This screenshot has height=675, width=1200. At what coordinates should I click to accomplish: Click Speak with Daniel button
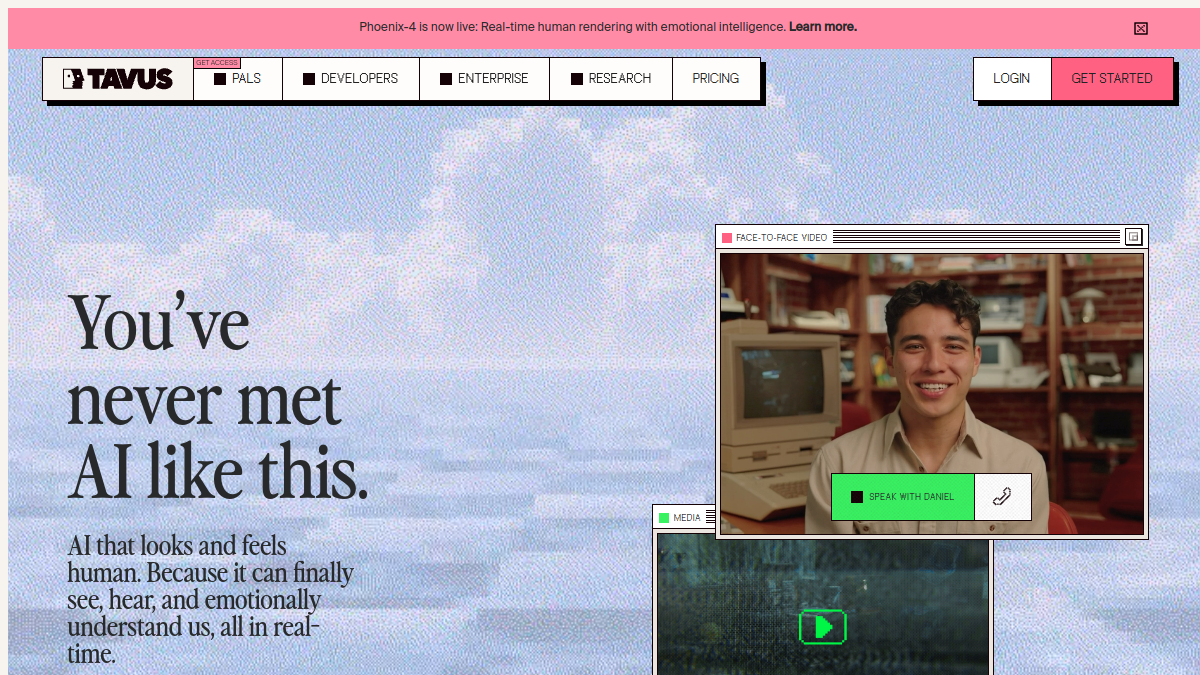[903, 497]
